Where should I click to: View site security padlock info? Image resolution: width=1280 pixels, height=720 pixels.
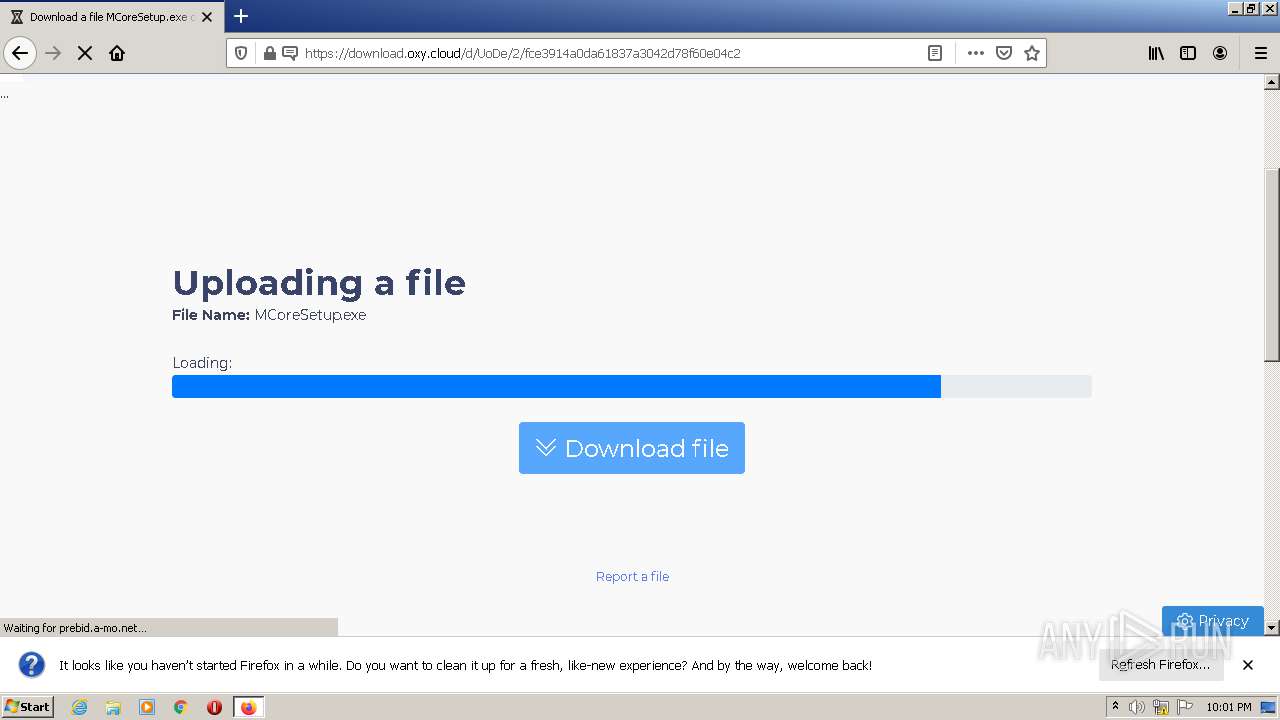click(269, 53)
